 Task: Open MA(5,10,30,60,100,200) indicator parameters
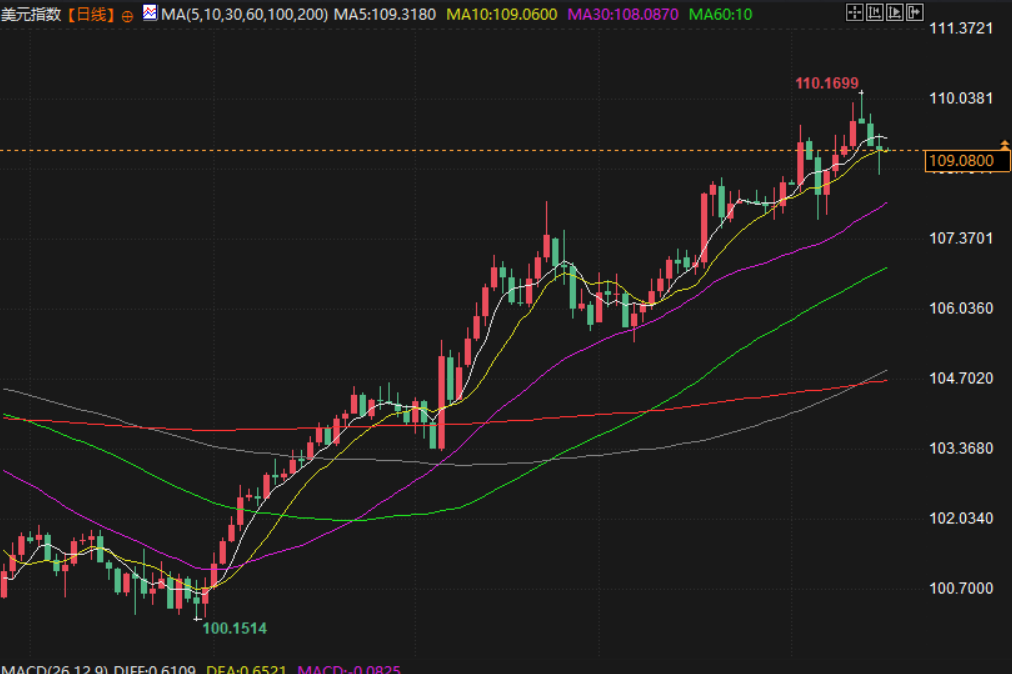[x=243, y=15]
